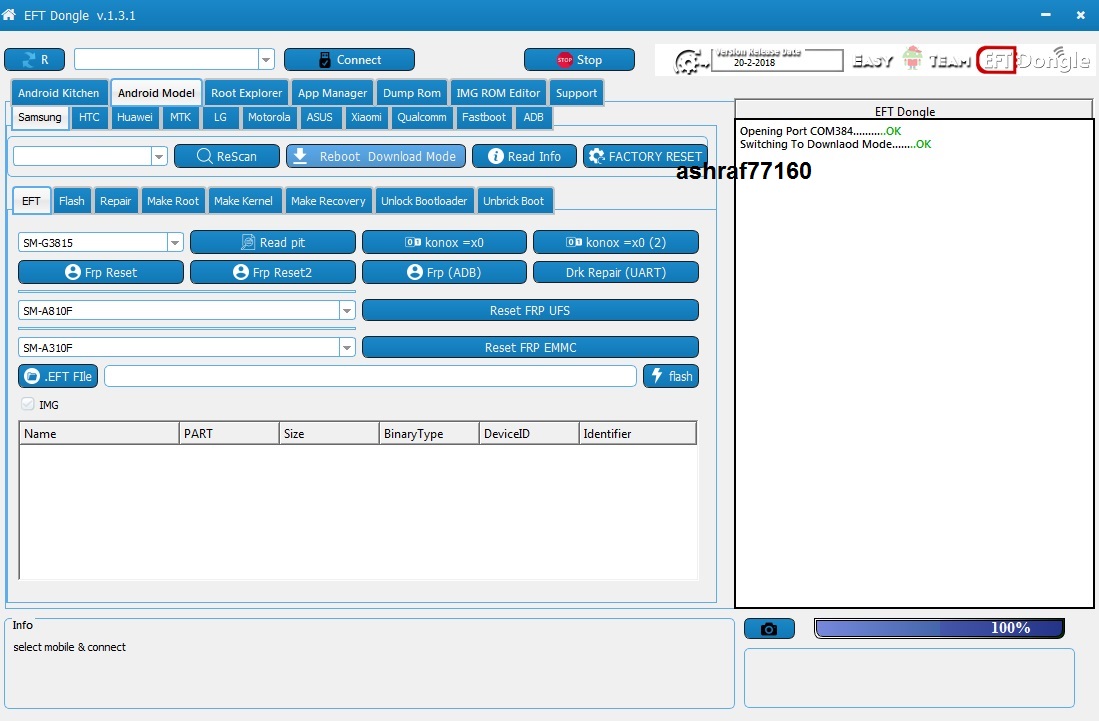The width and height of the screenshot is (1099, 721).
Task: Select the Huawei brand tab
Action: [135, 117]
